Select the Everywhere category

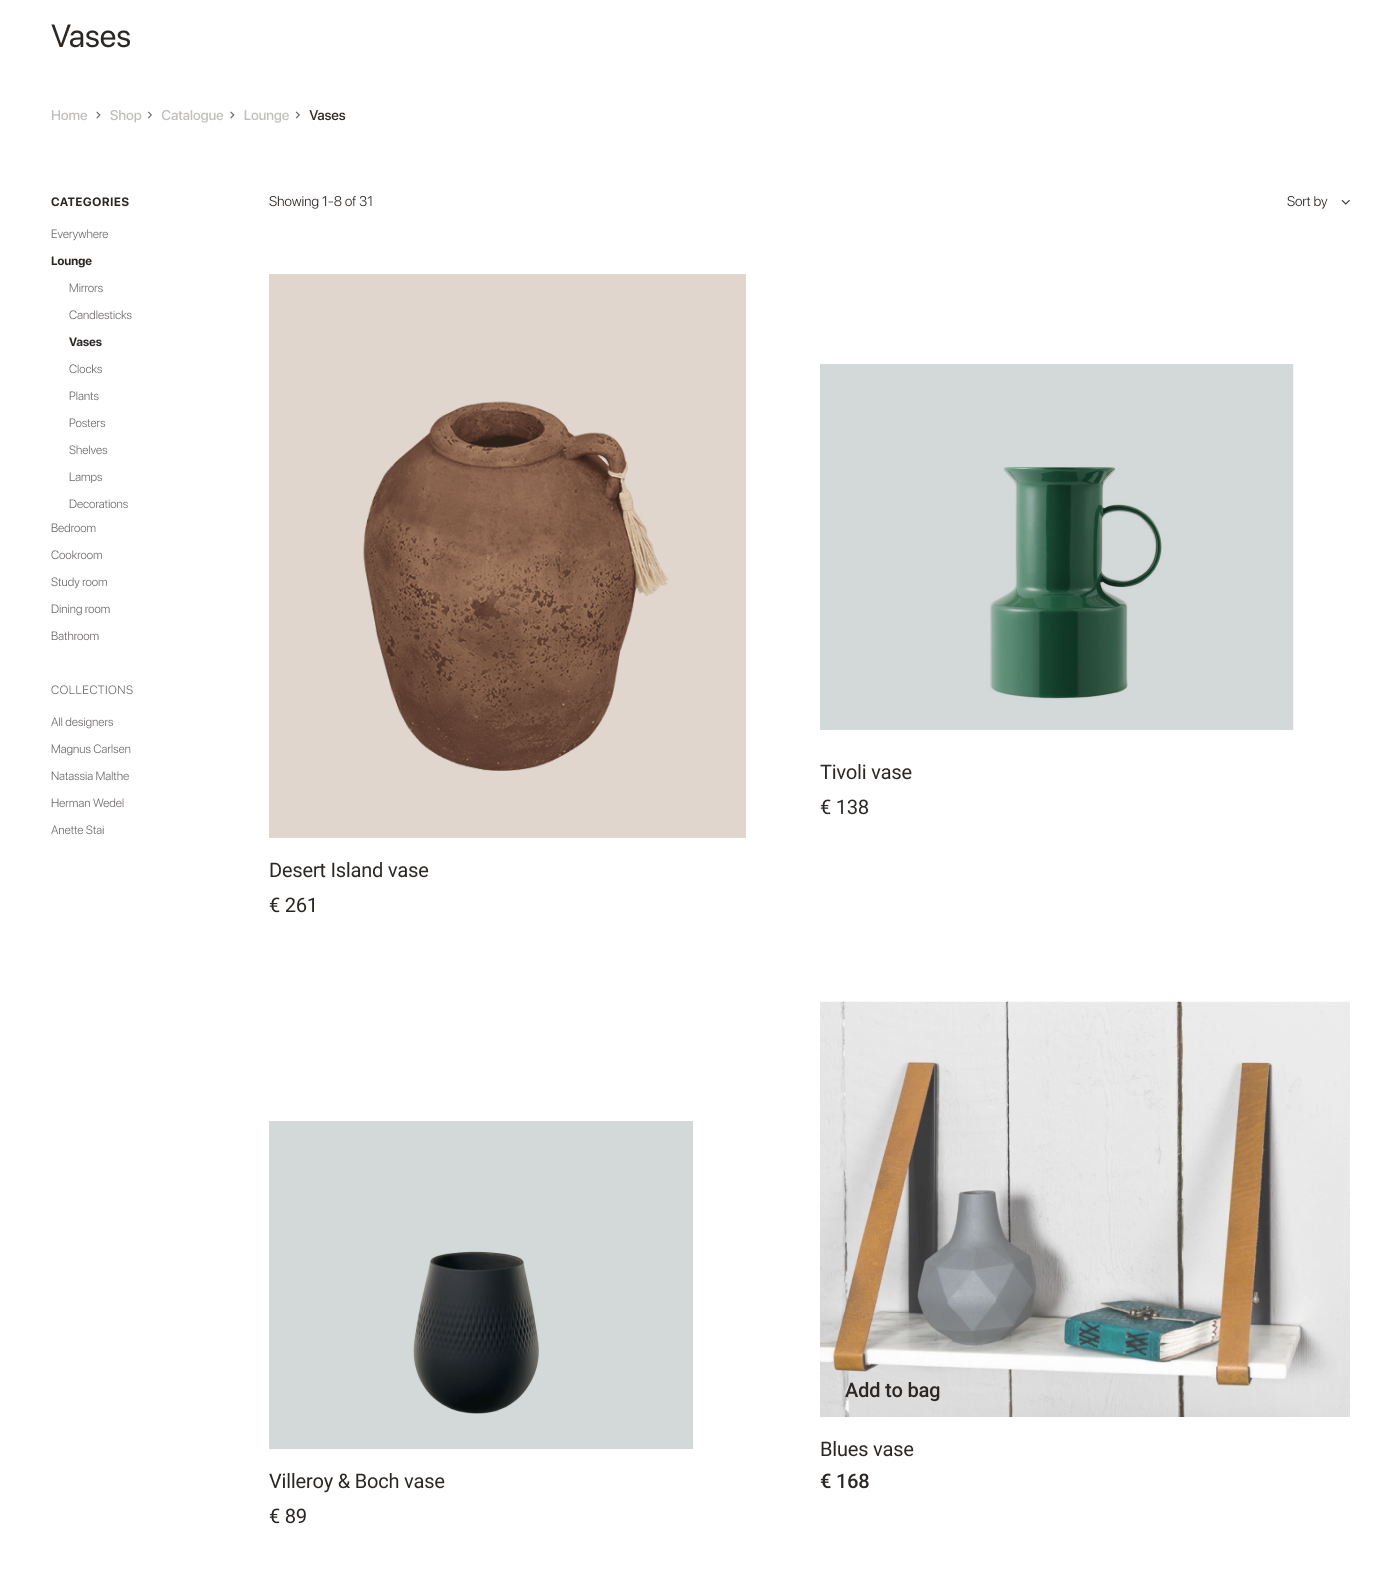point(79,234)
